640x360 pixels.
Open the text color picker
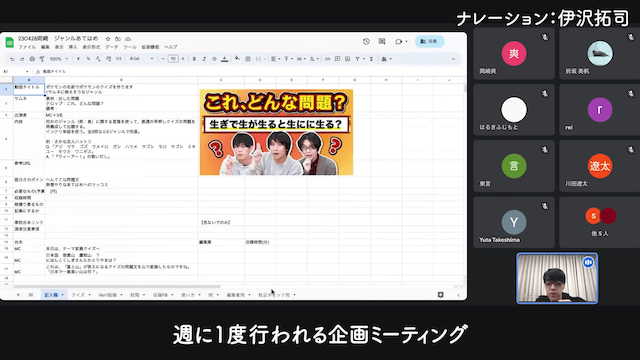pyautogui.click(x=224, y=59)
